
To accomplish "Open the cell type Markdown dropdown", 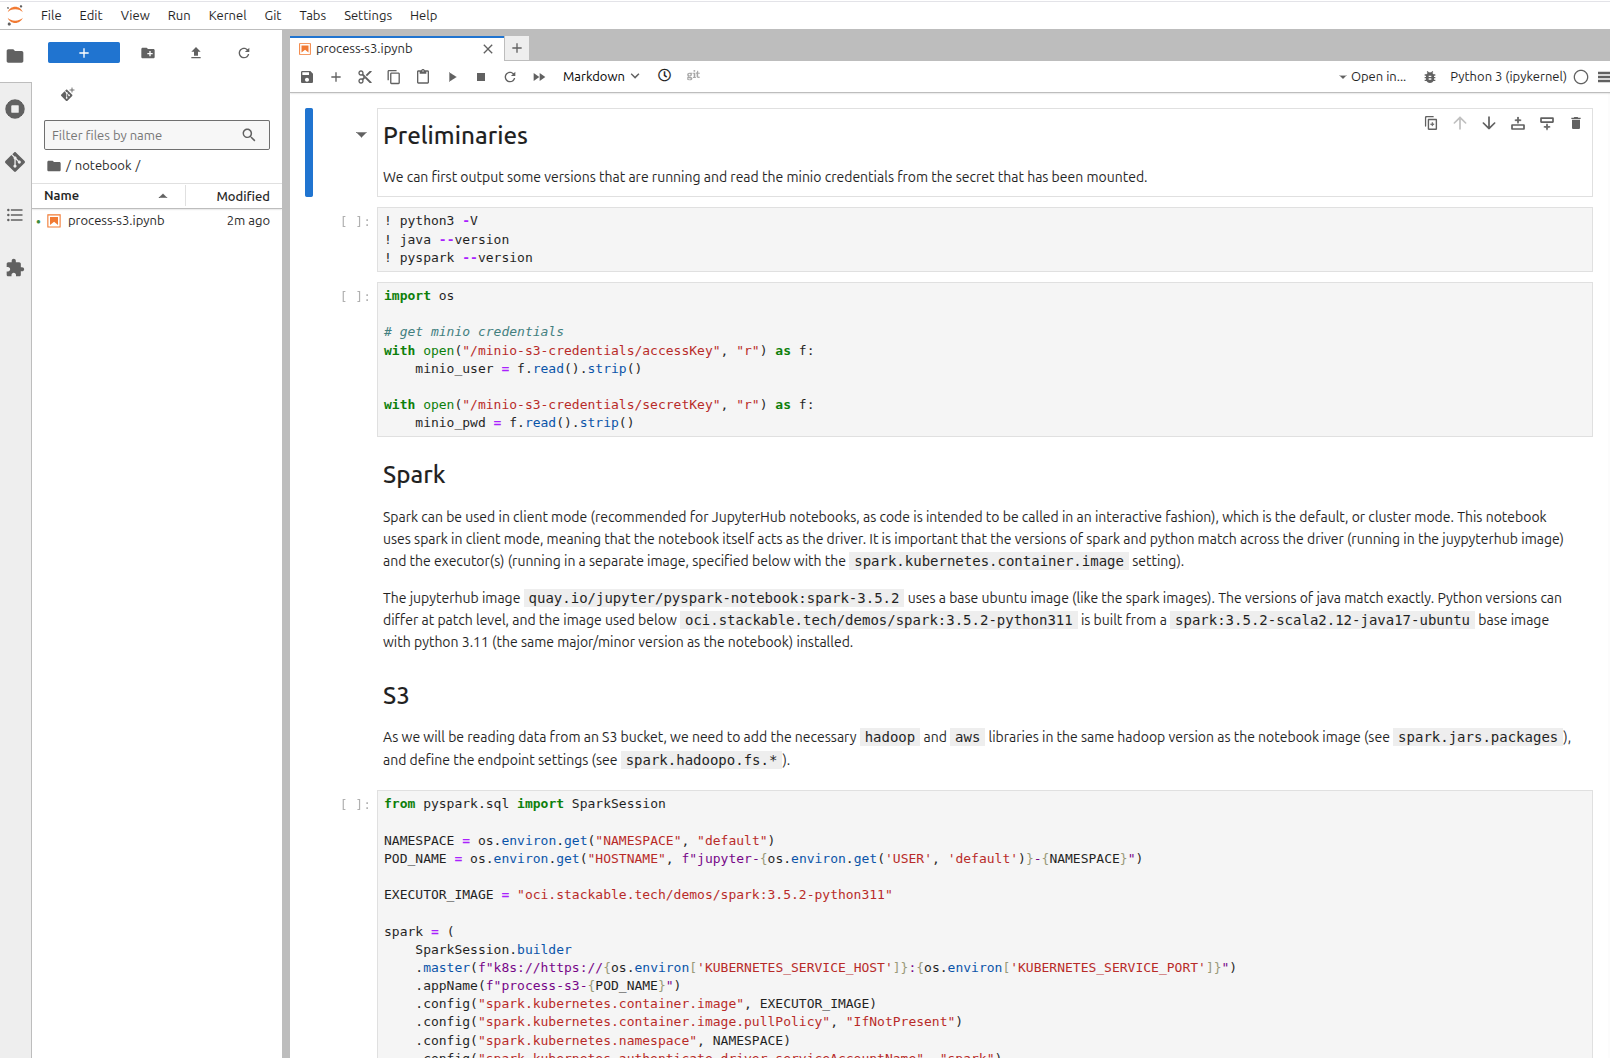I will (x=600, y=77).
